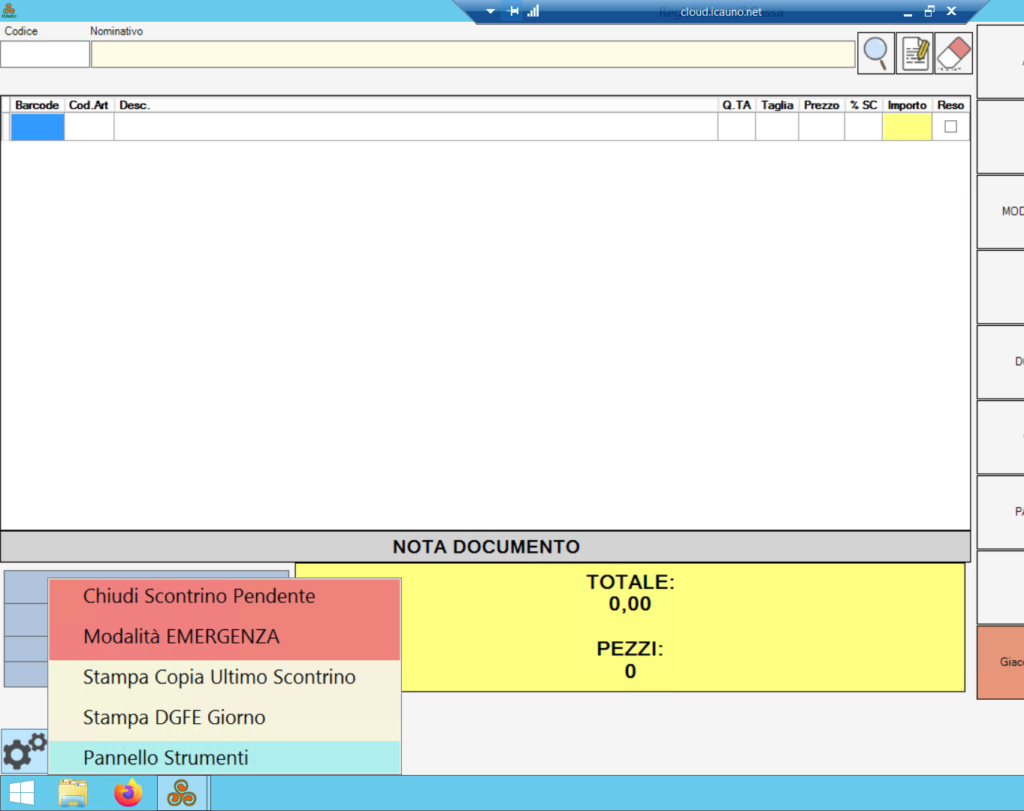Select Stampa Copia Ultimo Scontrino
This screenshot has width=1024, height=811.
click(x=219, y=678)
